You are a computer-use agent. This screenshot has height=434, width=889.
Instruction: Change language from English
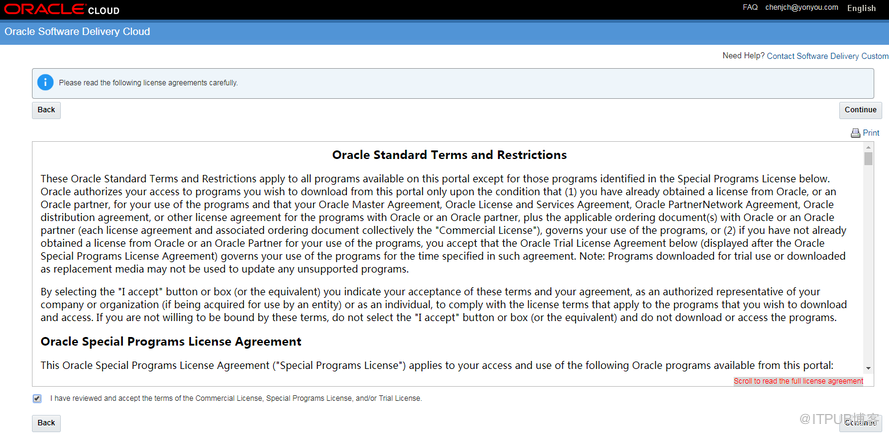click(861, 8)
